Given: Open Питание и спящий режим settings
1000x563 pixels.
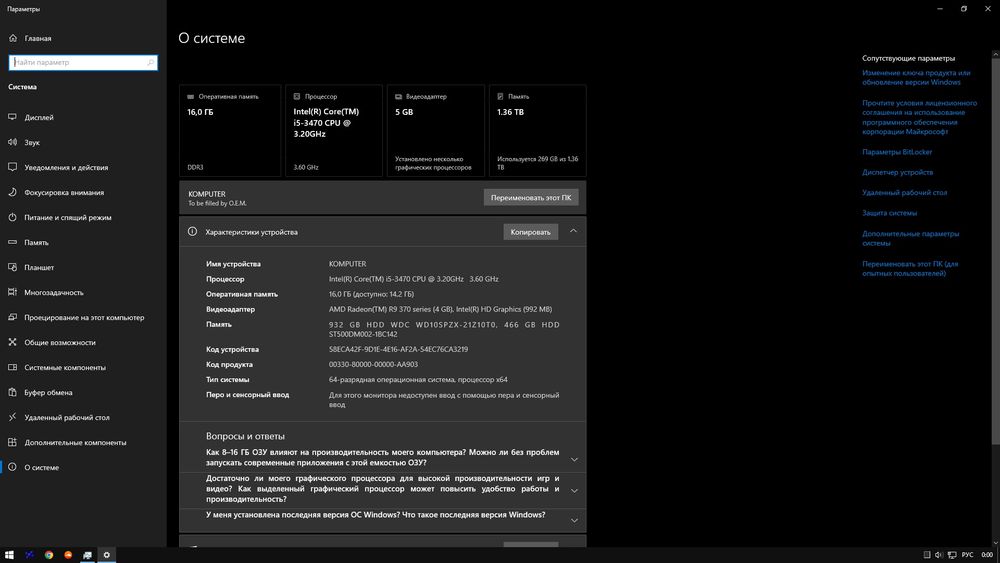Looking at the screenshot, I should point(68,217).
